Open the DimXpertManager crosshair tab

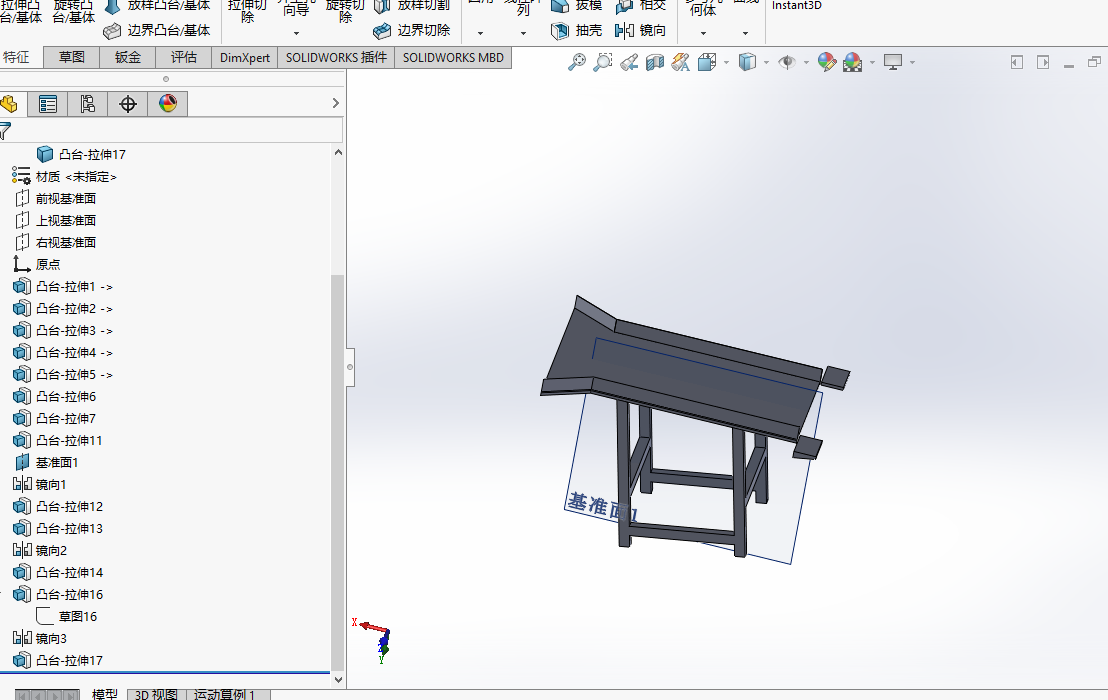pyautogui.click(x=127, y=104)
